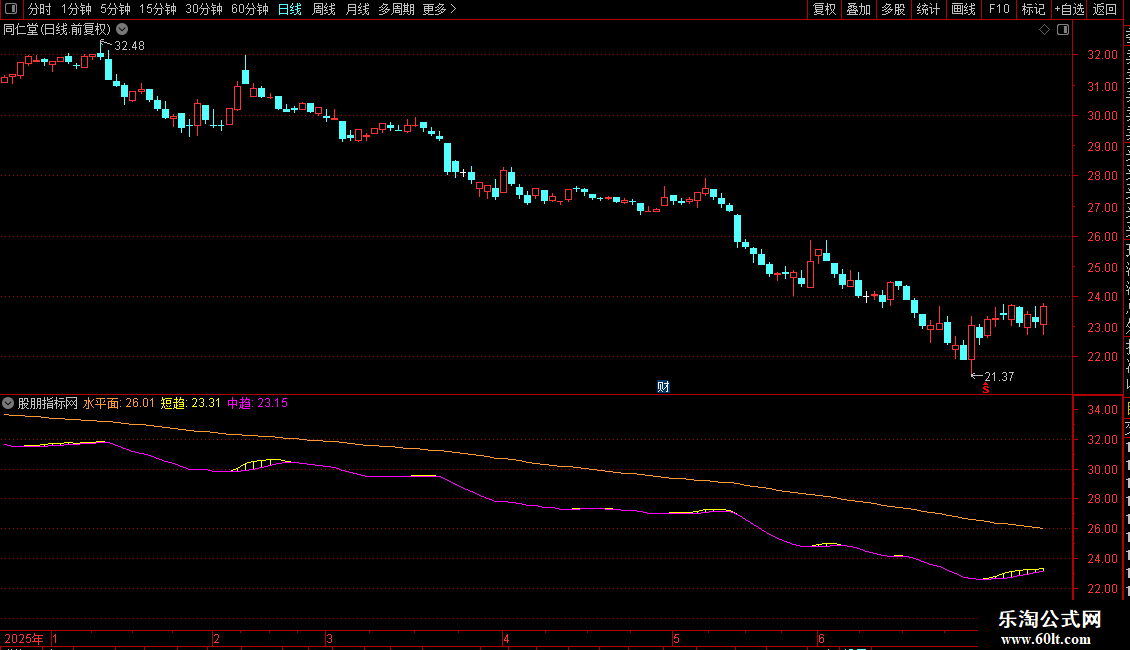Open 多周期 multi-period view
The image size is (1130, 650).
pyautogui.click(x=396, y=9)
